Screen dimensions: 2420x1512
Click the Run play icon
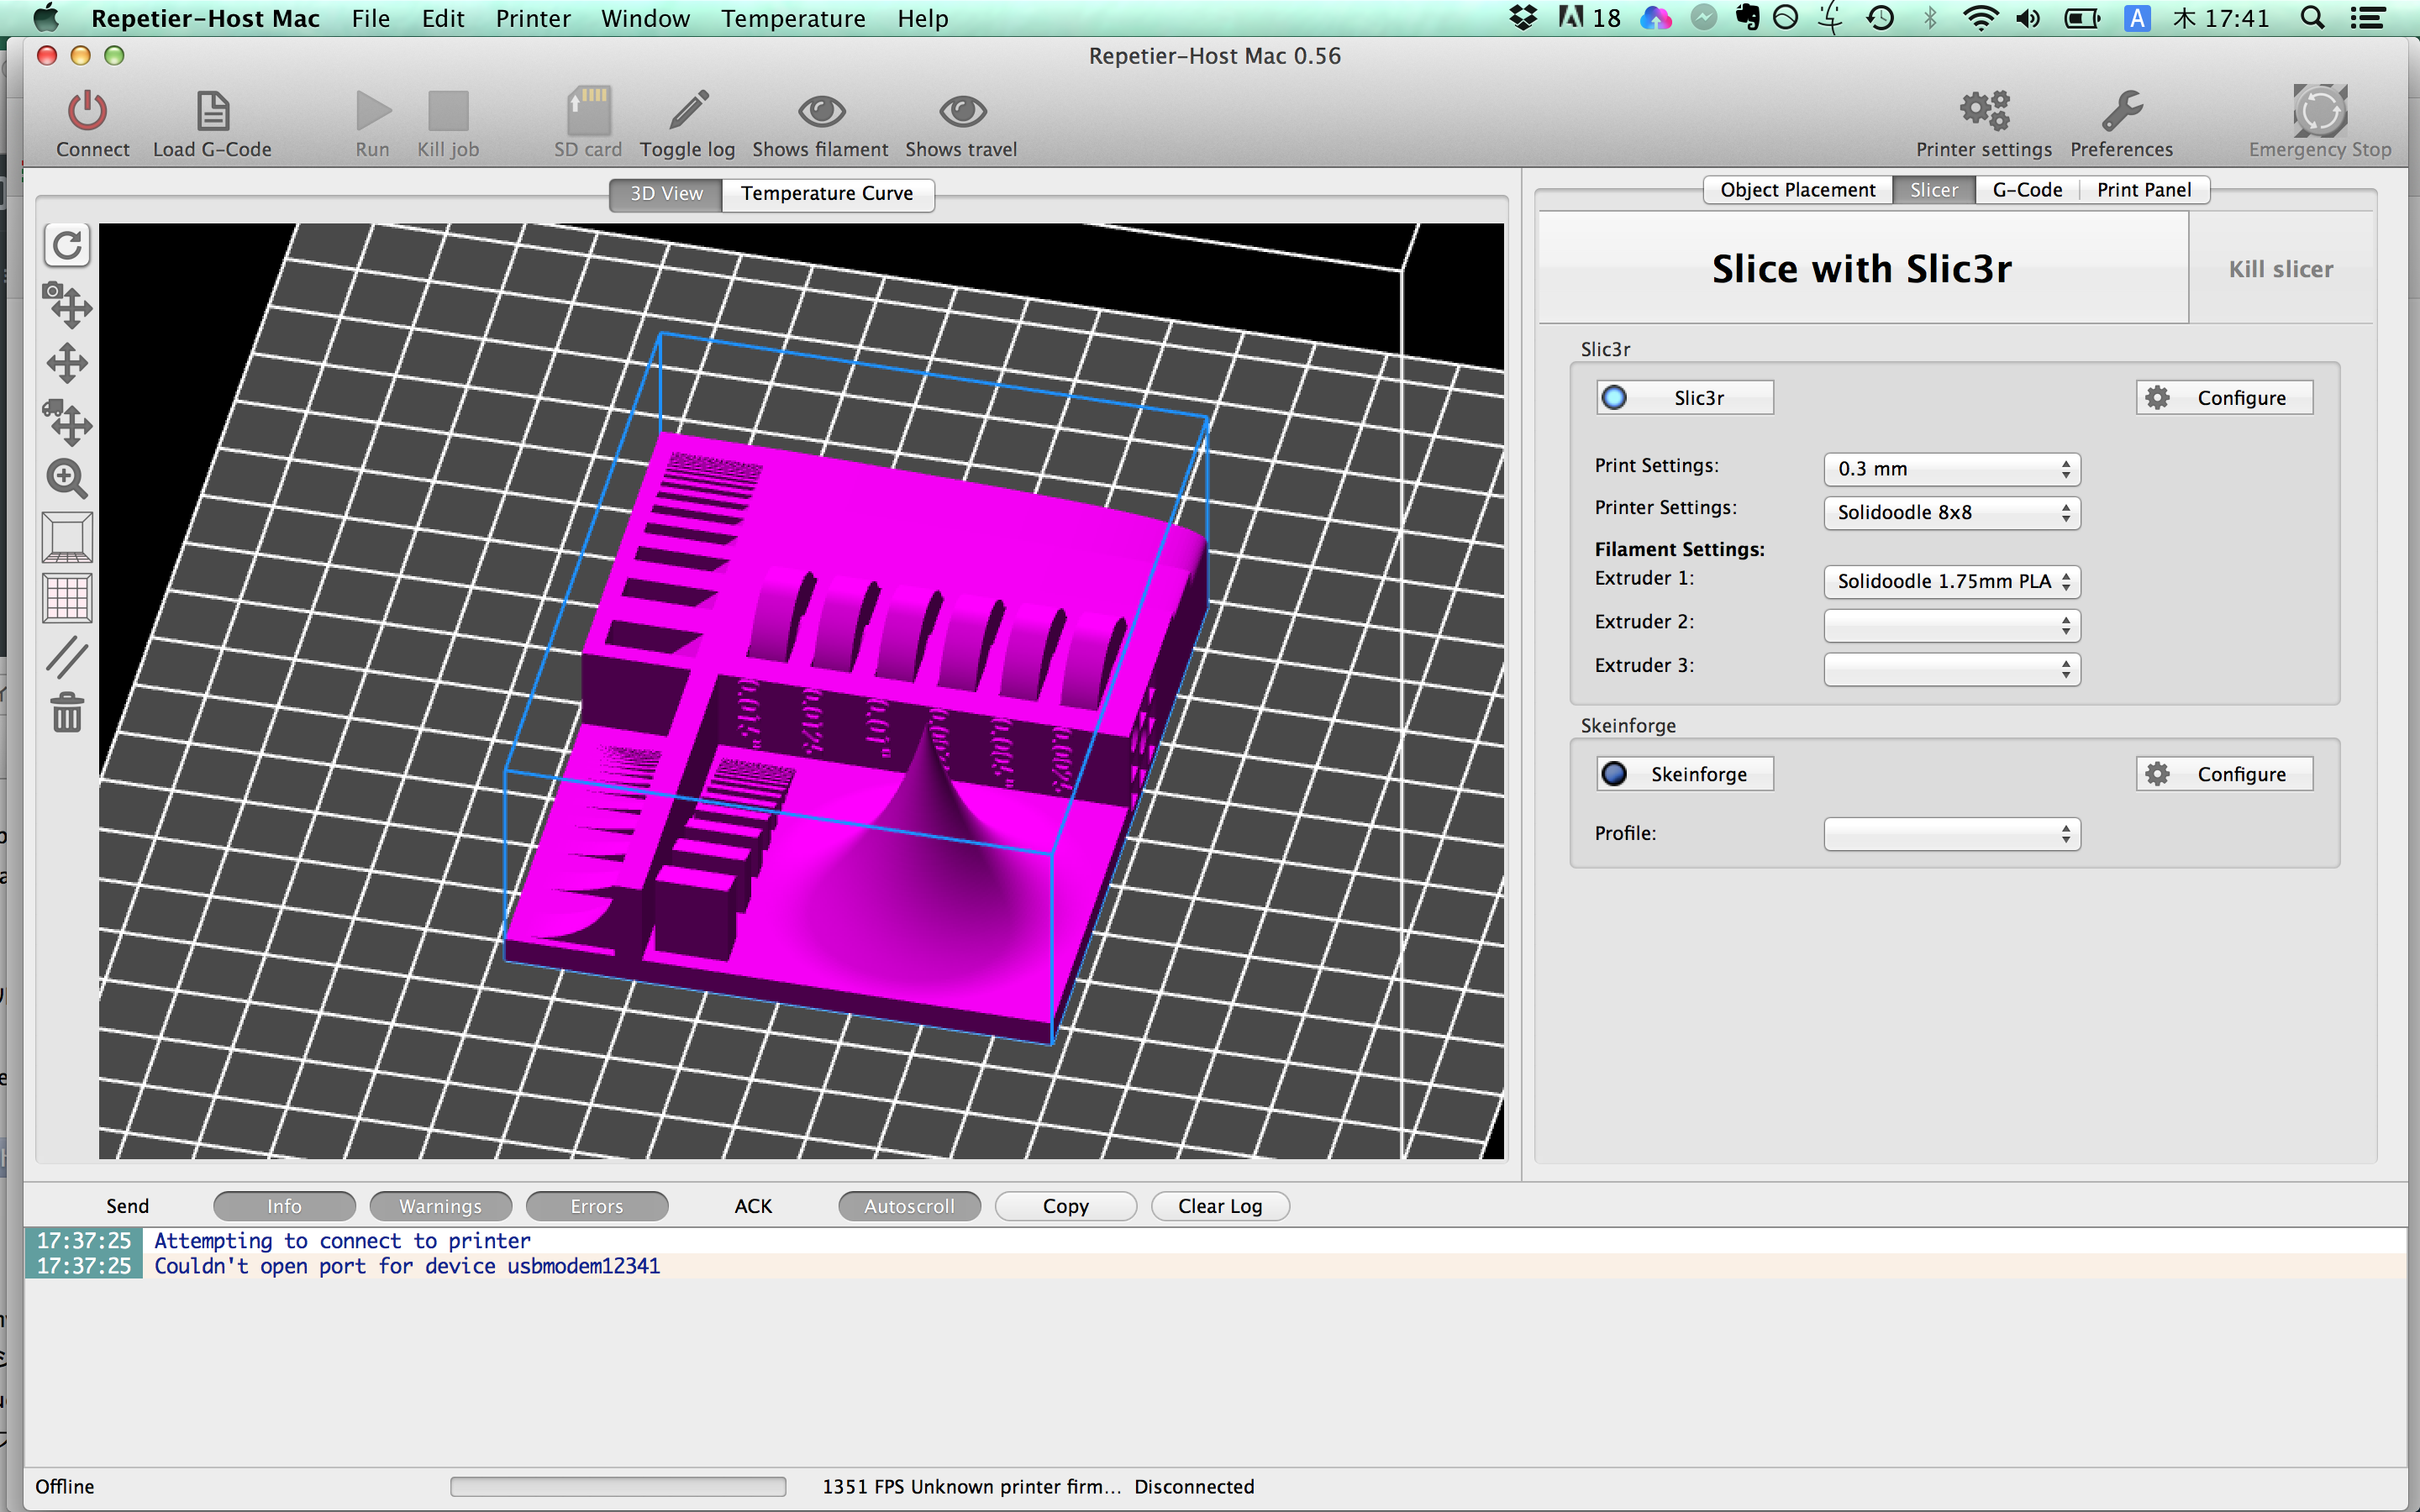[x=373, y=110]
